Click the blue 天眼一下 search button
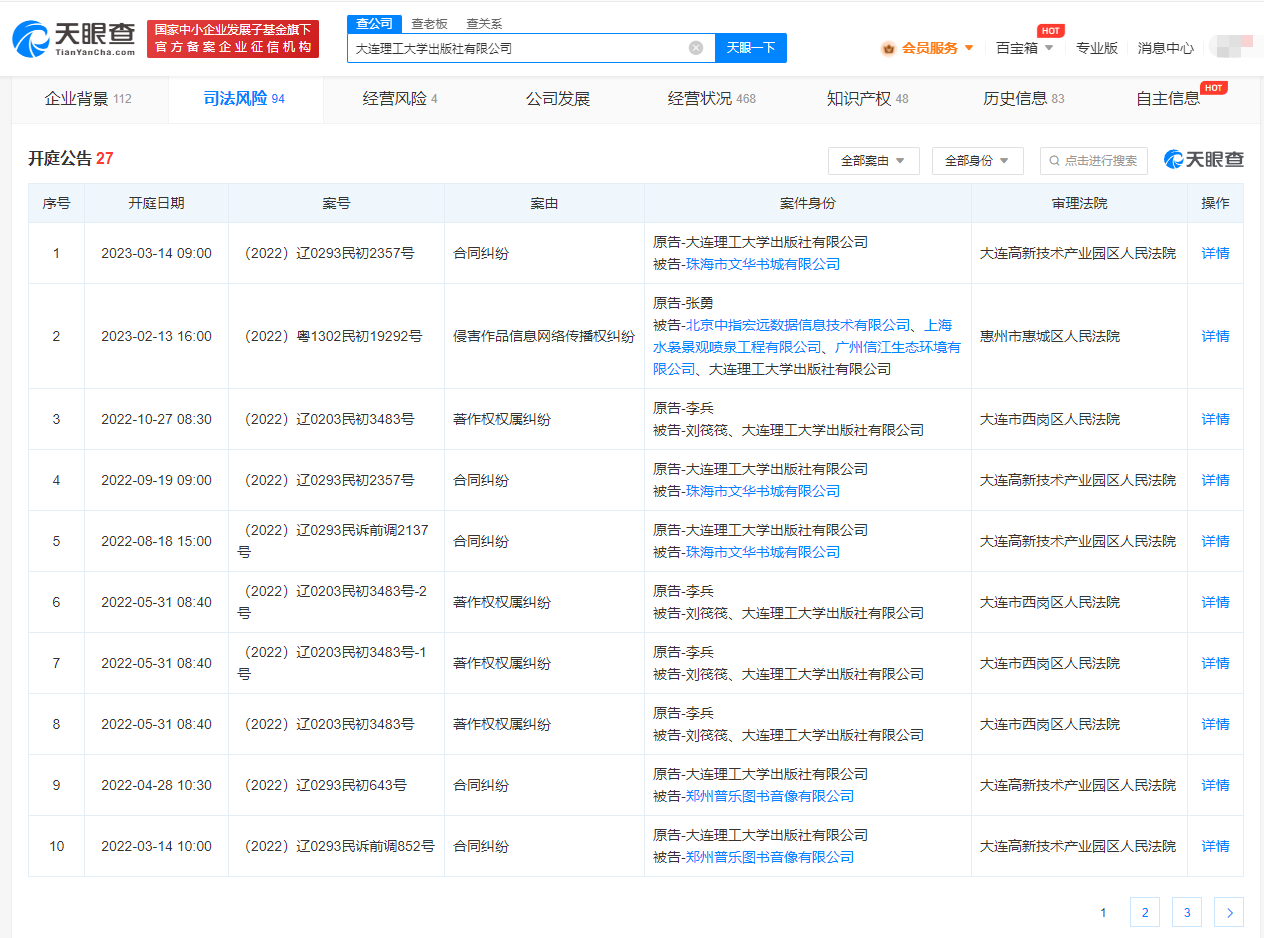This screenshot has height=938, width=1264. point(750,48)
